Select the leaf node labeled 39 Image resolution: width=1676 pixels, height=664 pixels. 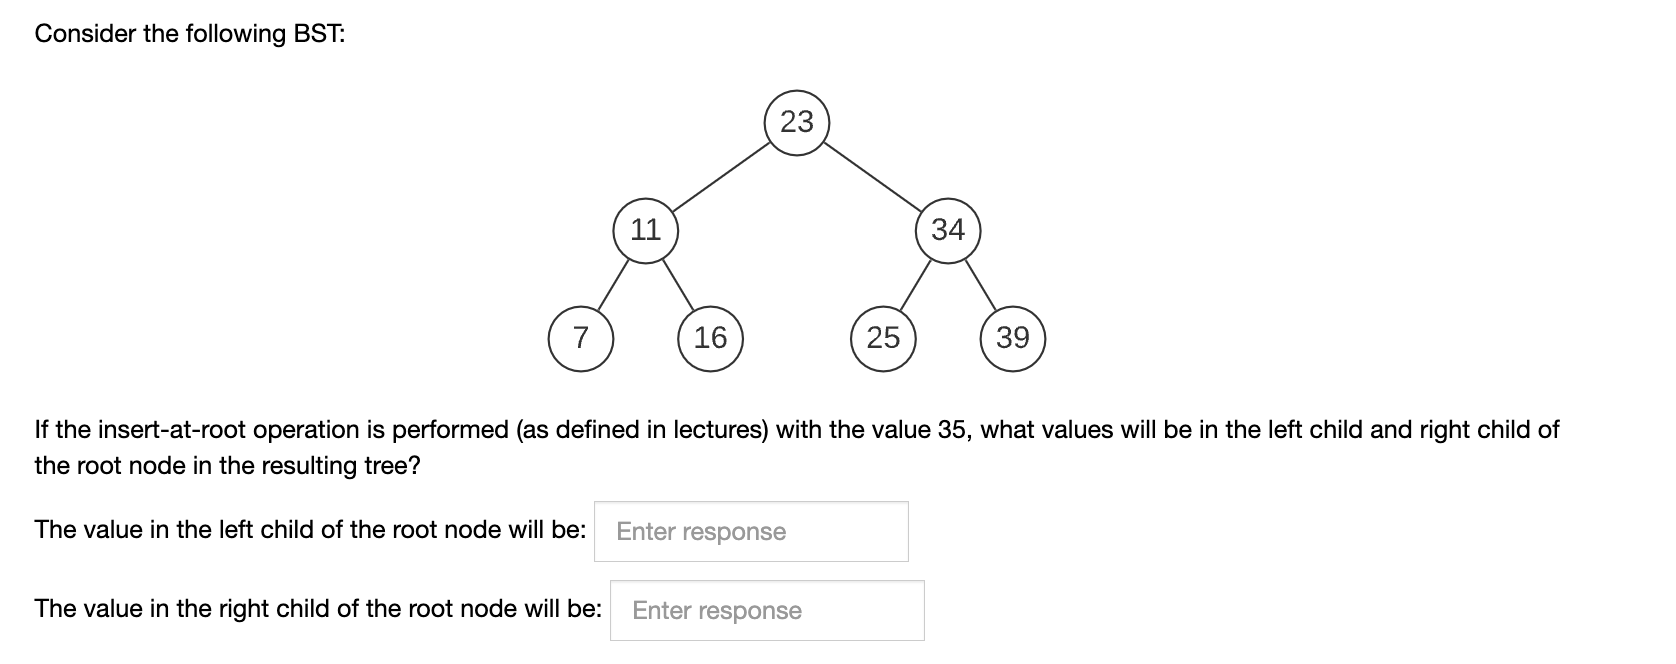1013,339
